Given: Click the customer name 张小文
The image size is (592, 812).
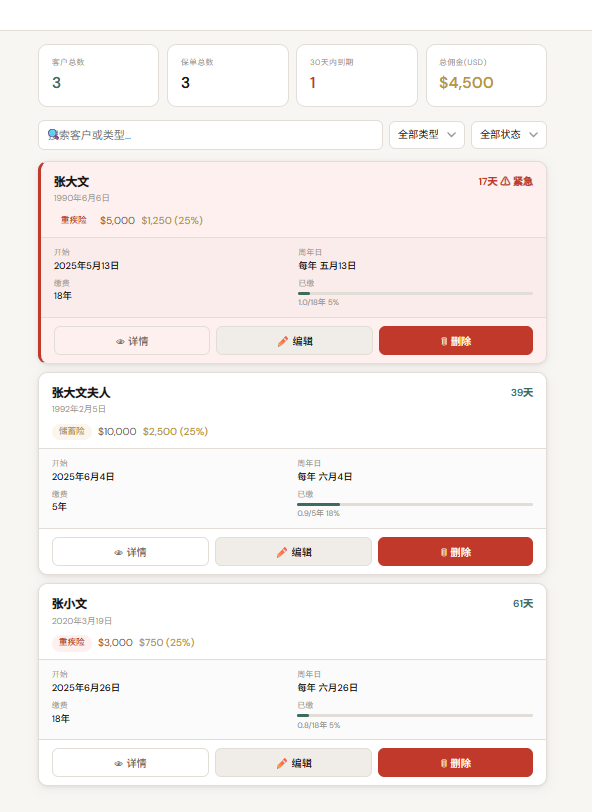Looking at the screenshot, I should (x=69, y=604).
